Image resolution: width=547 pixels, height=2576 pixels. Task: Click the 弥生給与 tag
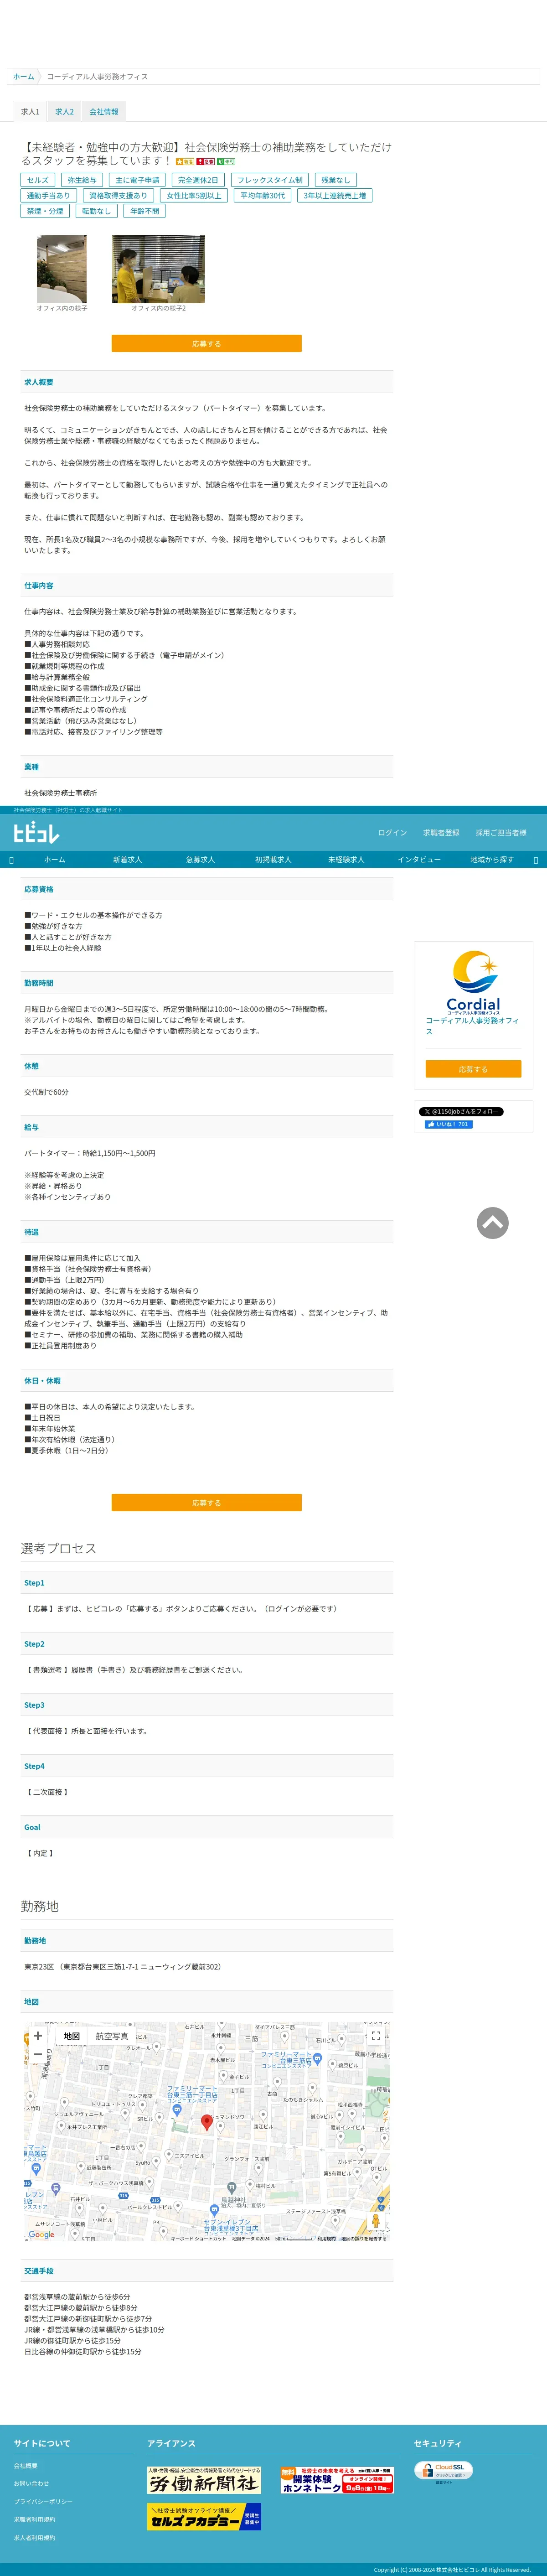82,180
